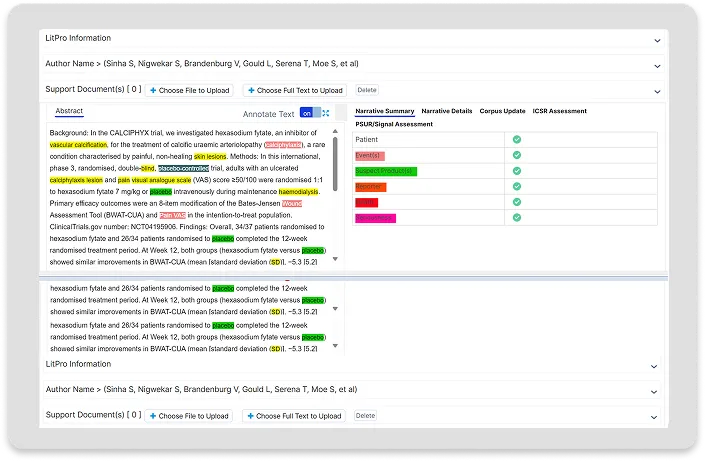Expand the abstract with the fullscreen arrows icon
Viewport: 705px width, 461px height.
coord(326,113)
